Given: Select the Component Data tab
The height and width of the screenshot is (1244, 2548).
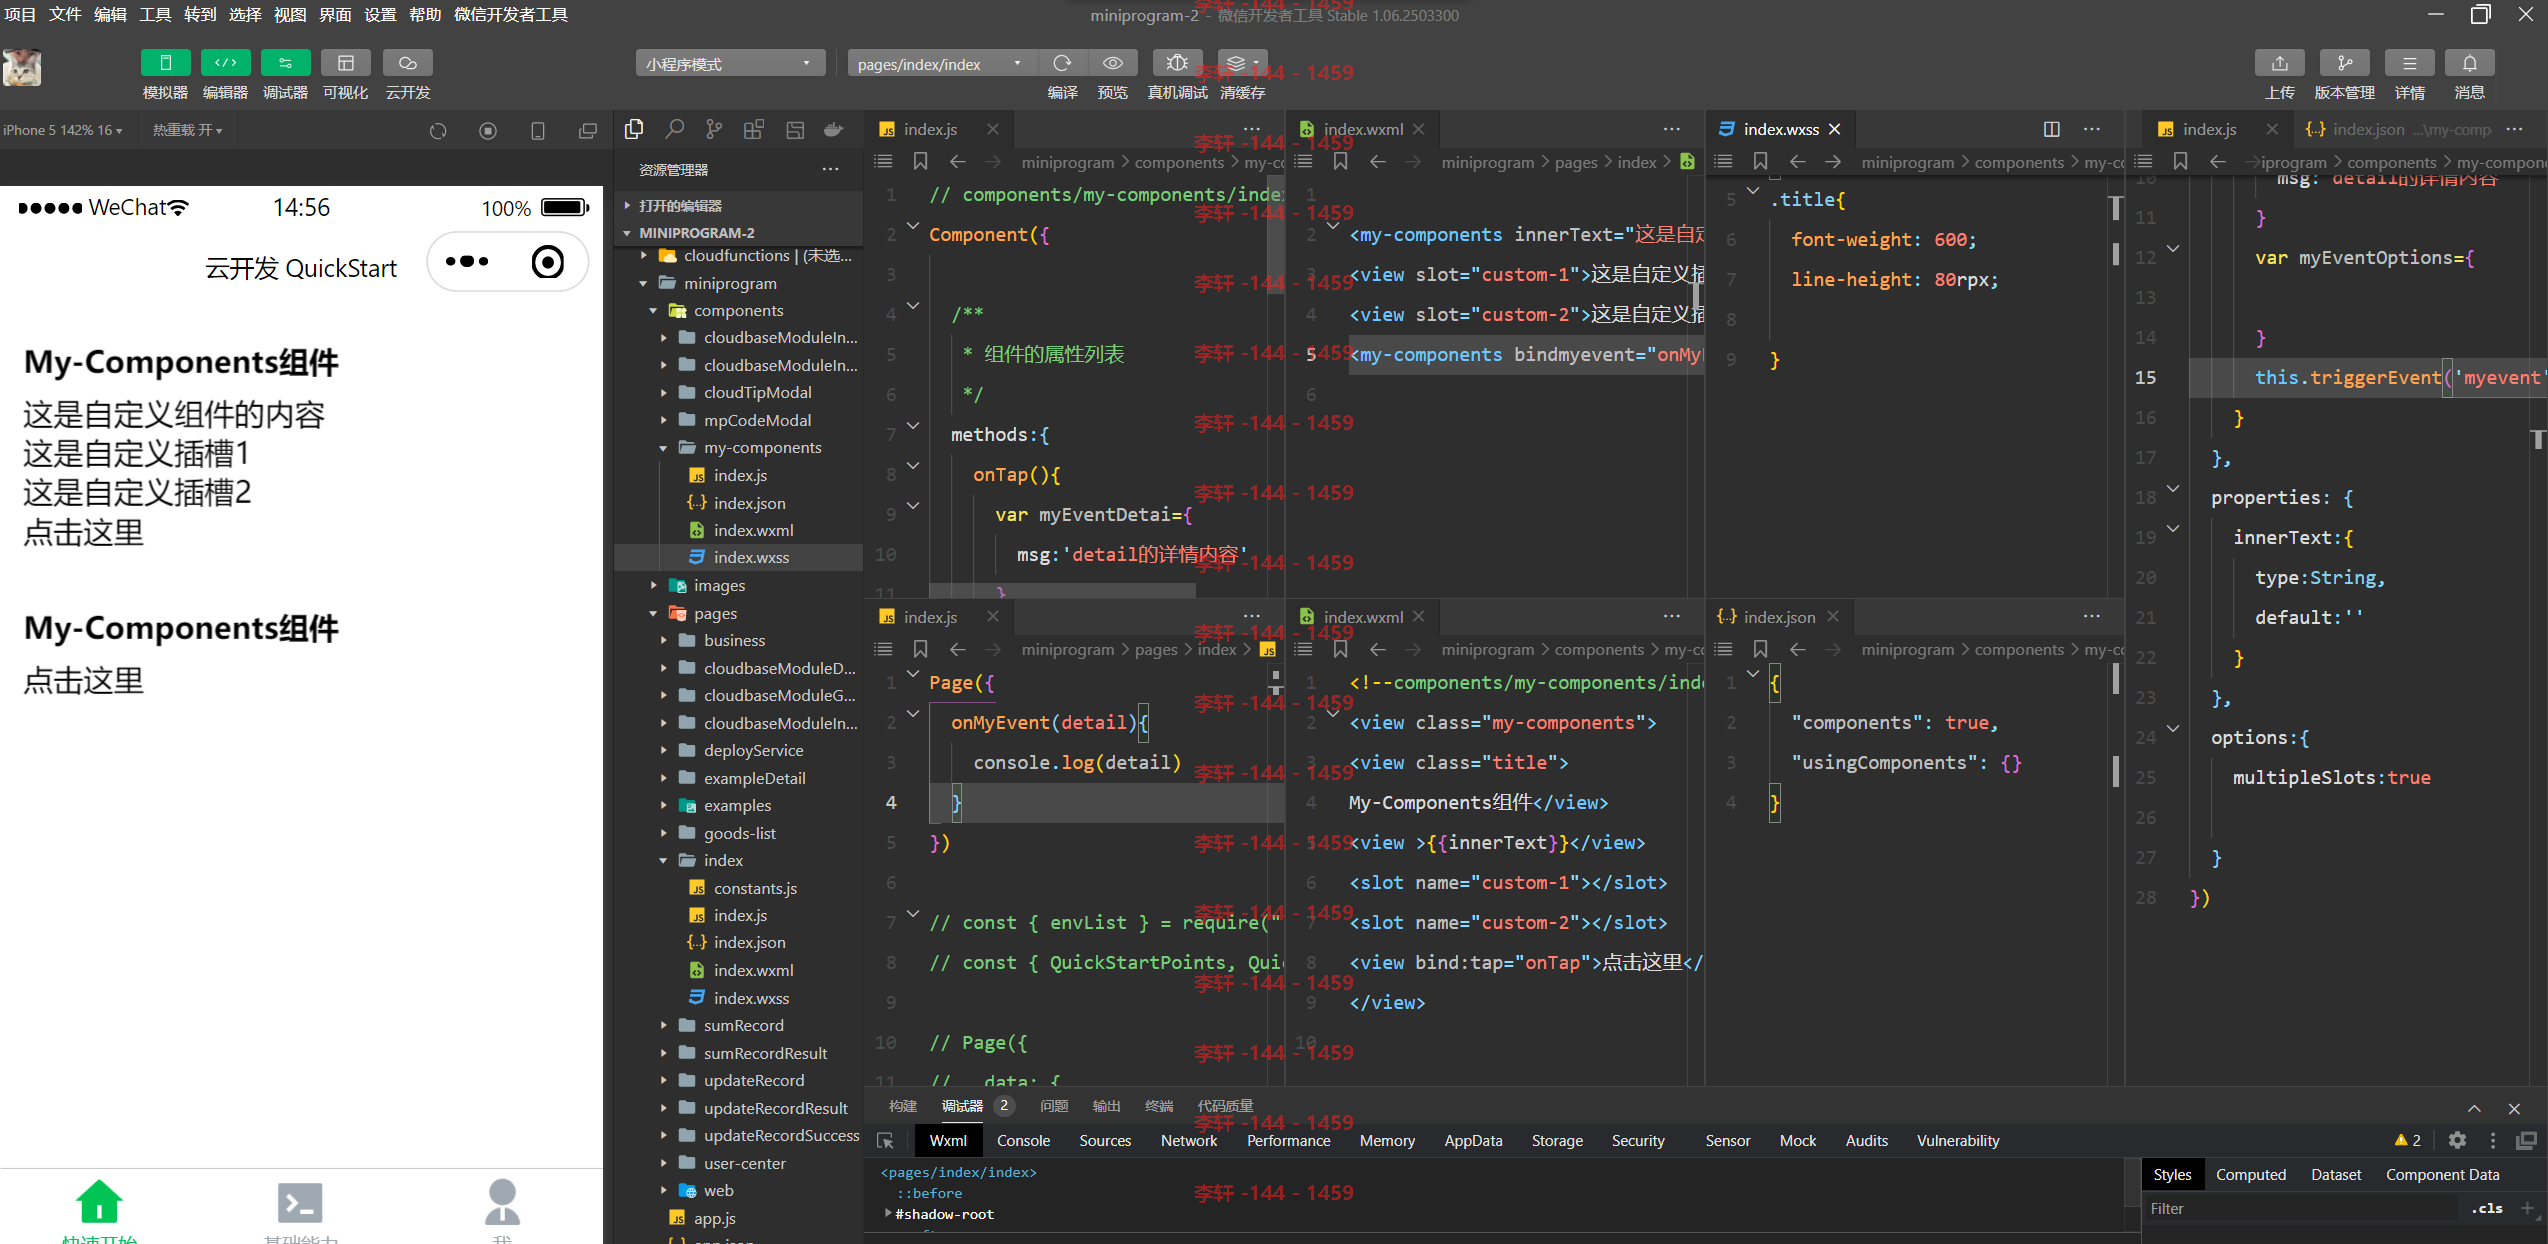Looking at the screenshot, I should [2441, 1174].
